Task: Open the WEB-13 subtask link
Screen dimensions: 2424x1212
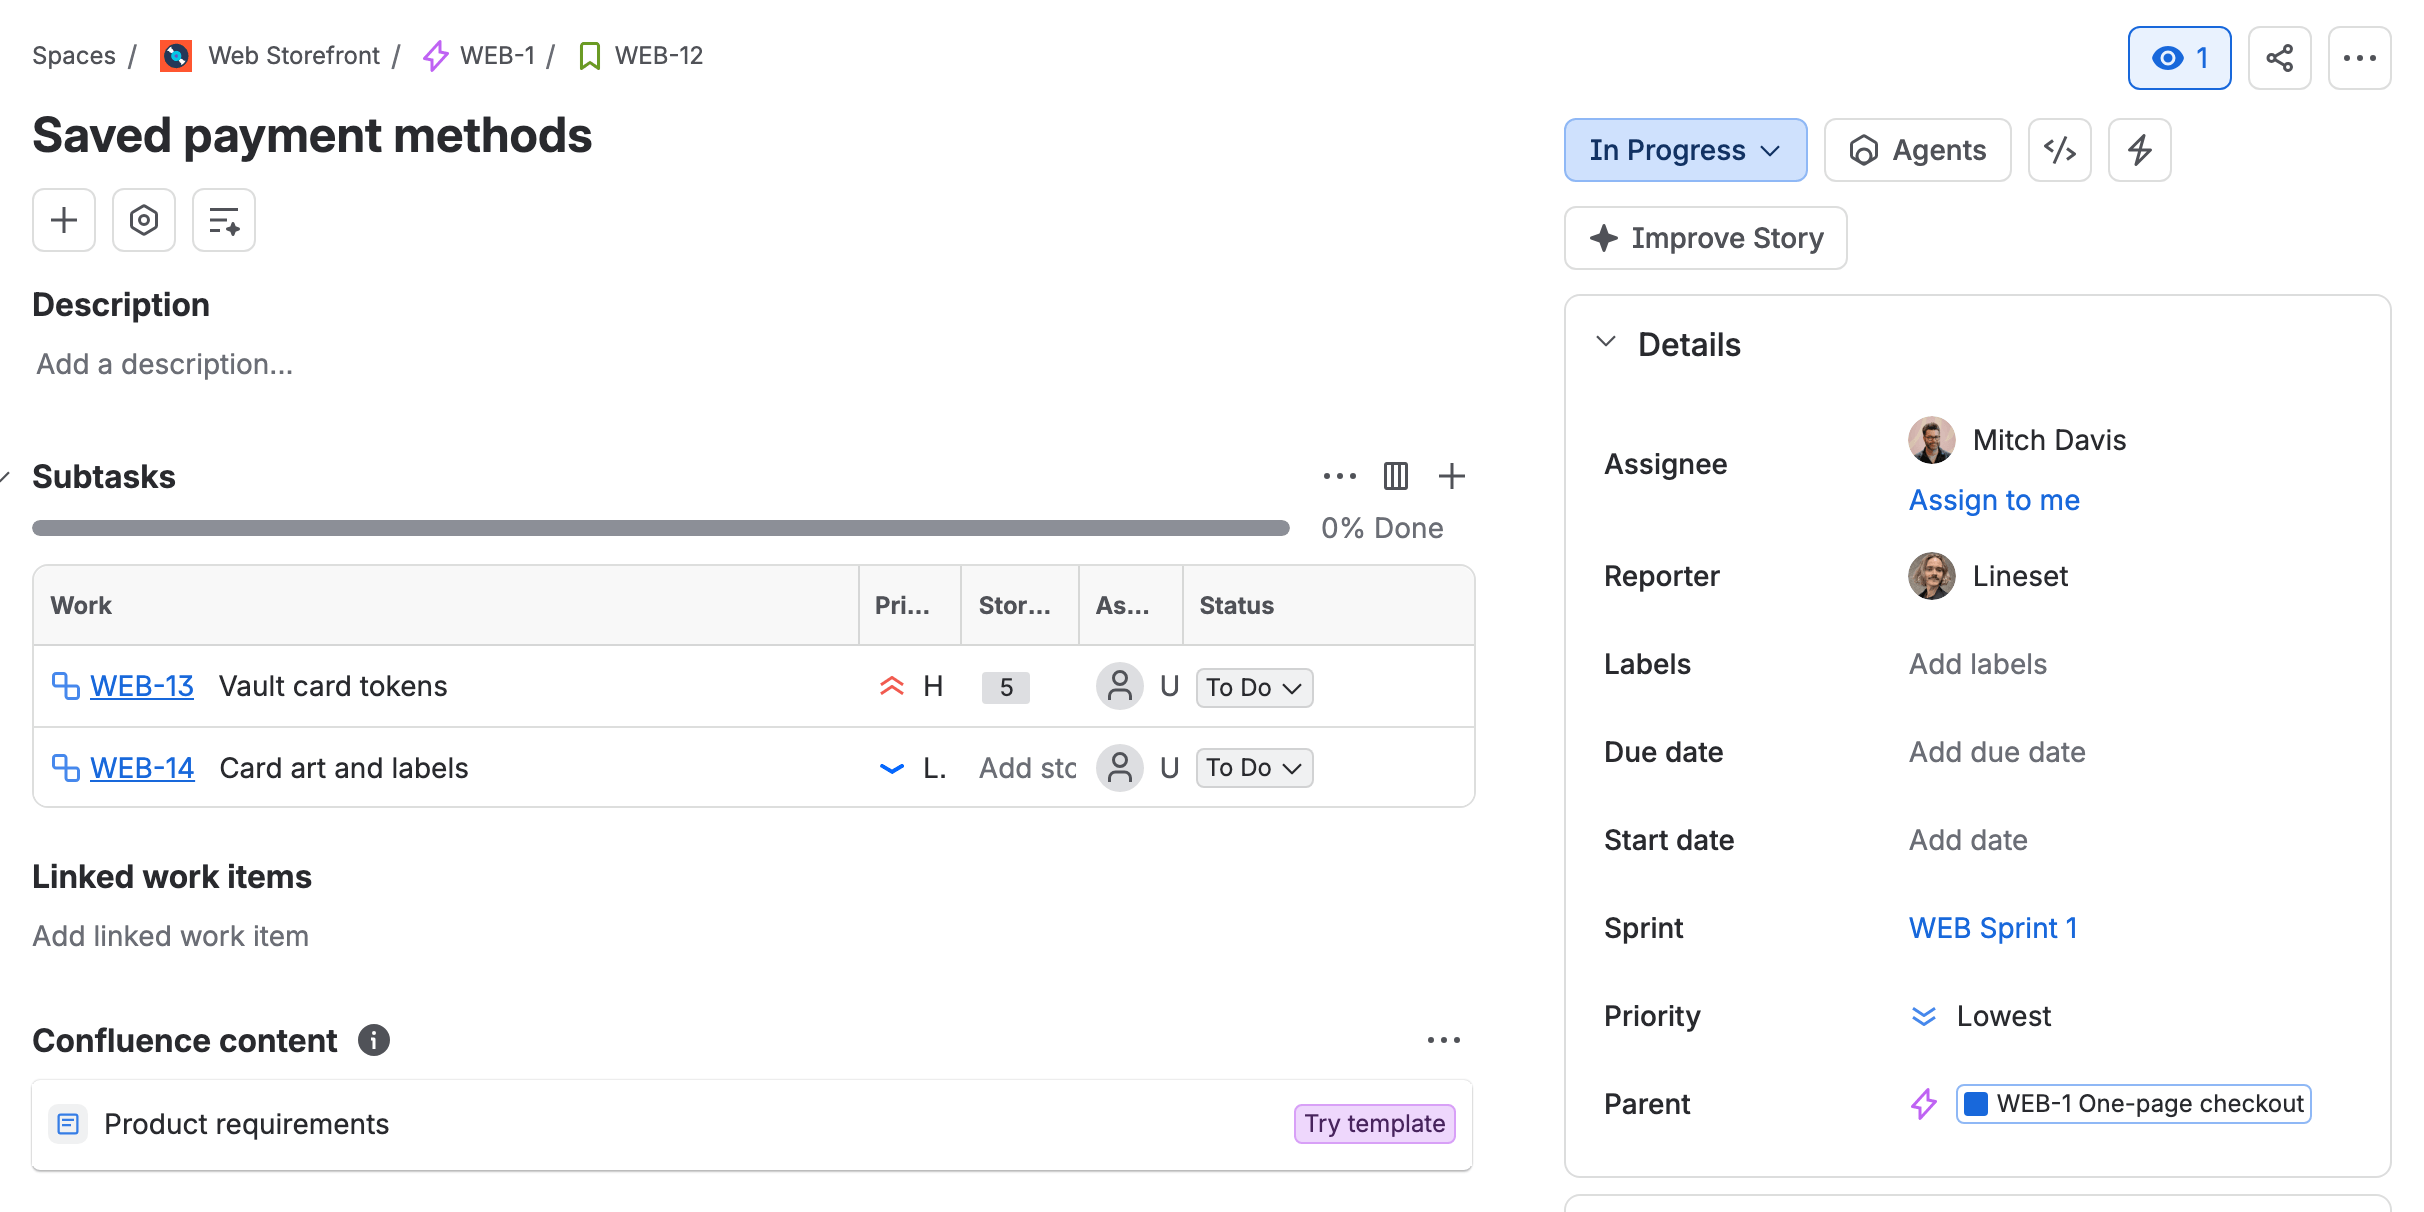Action: coord(142,686)
